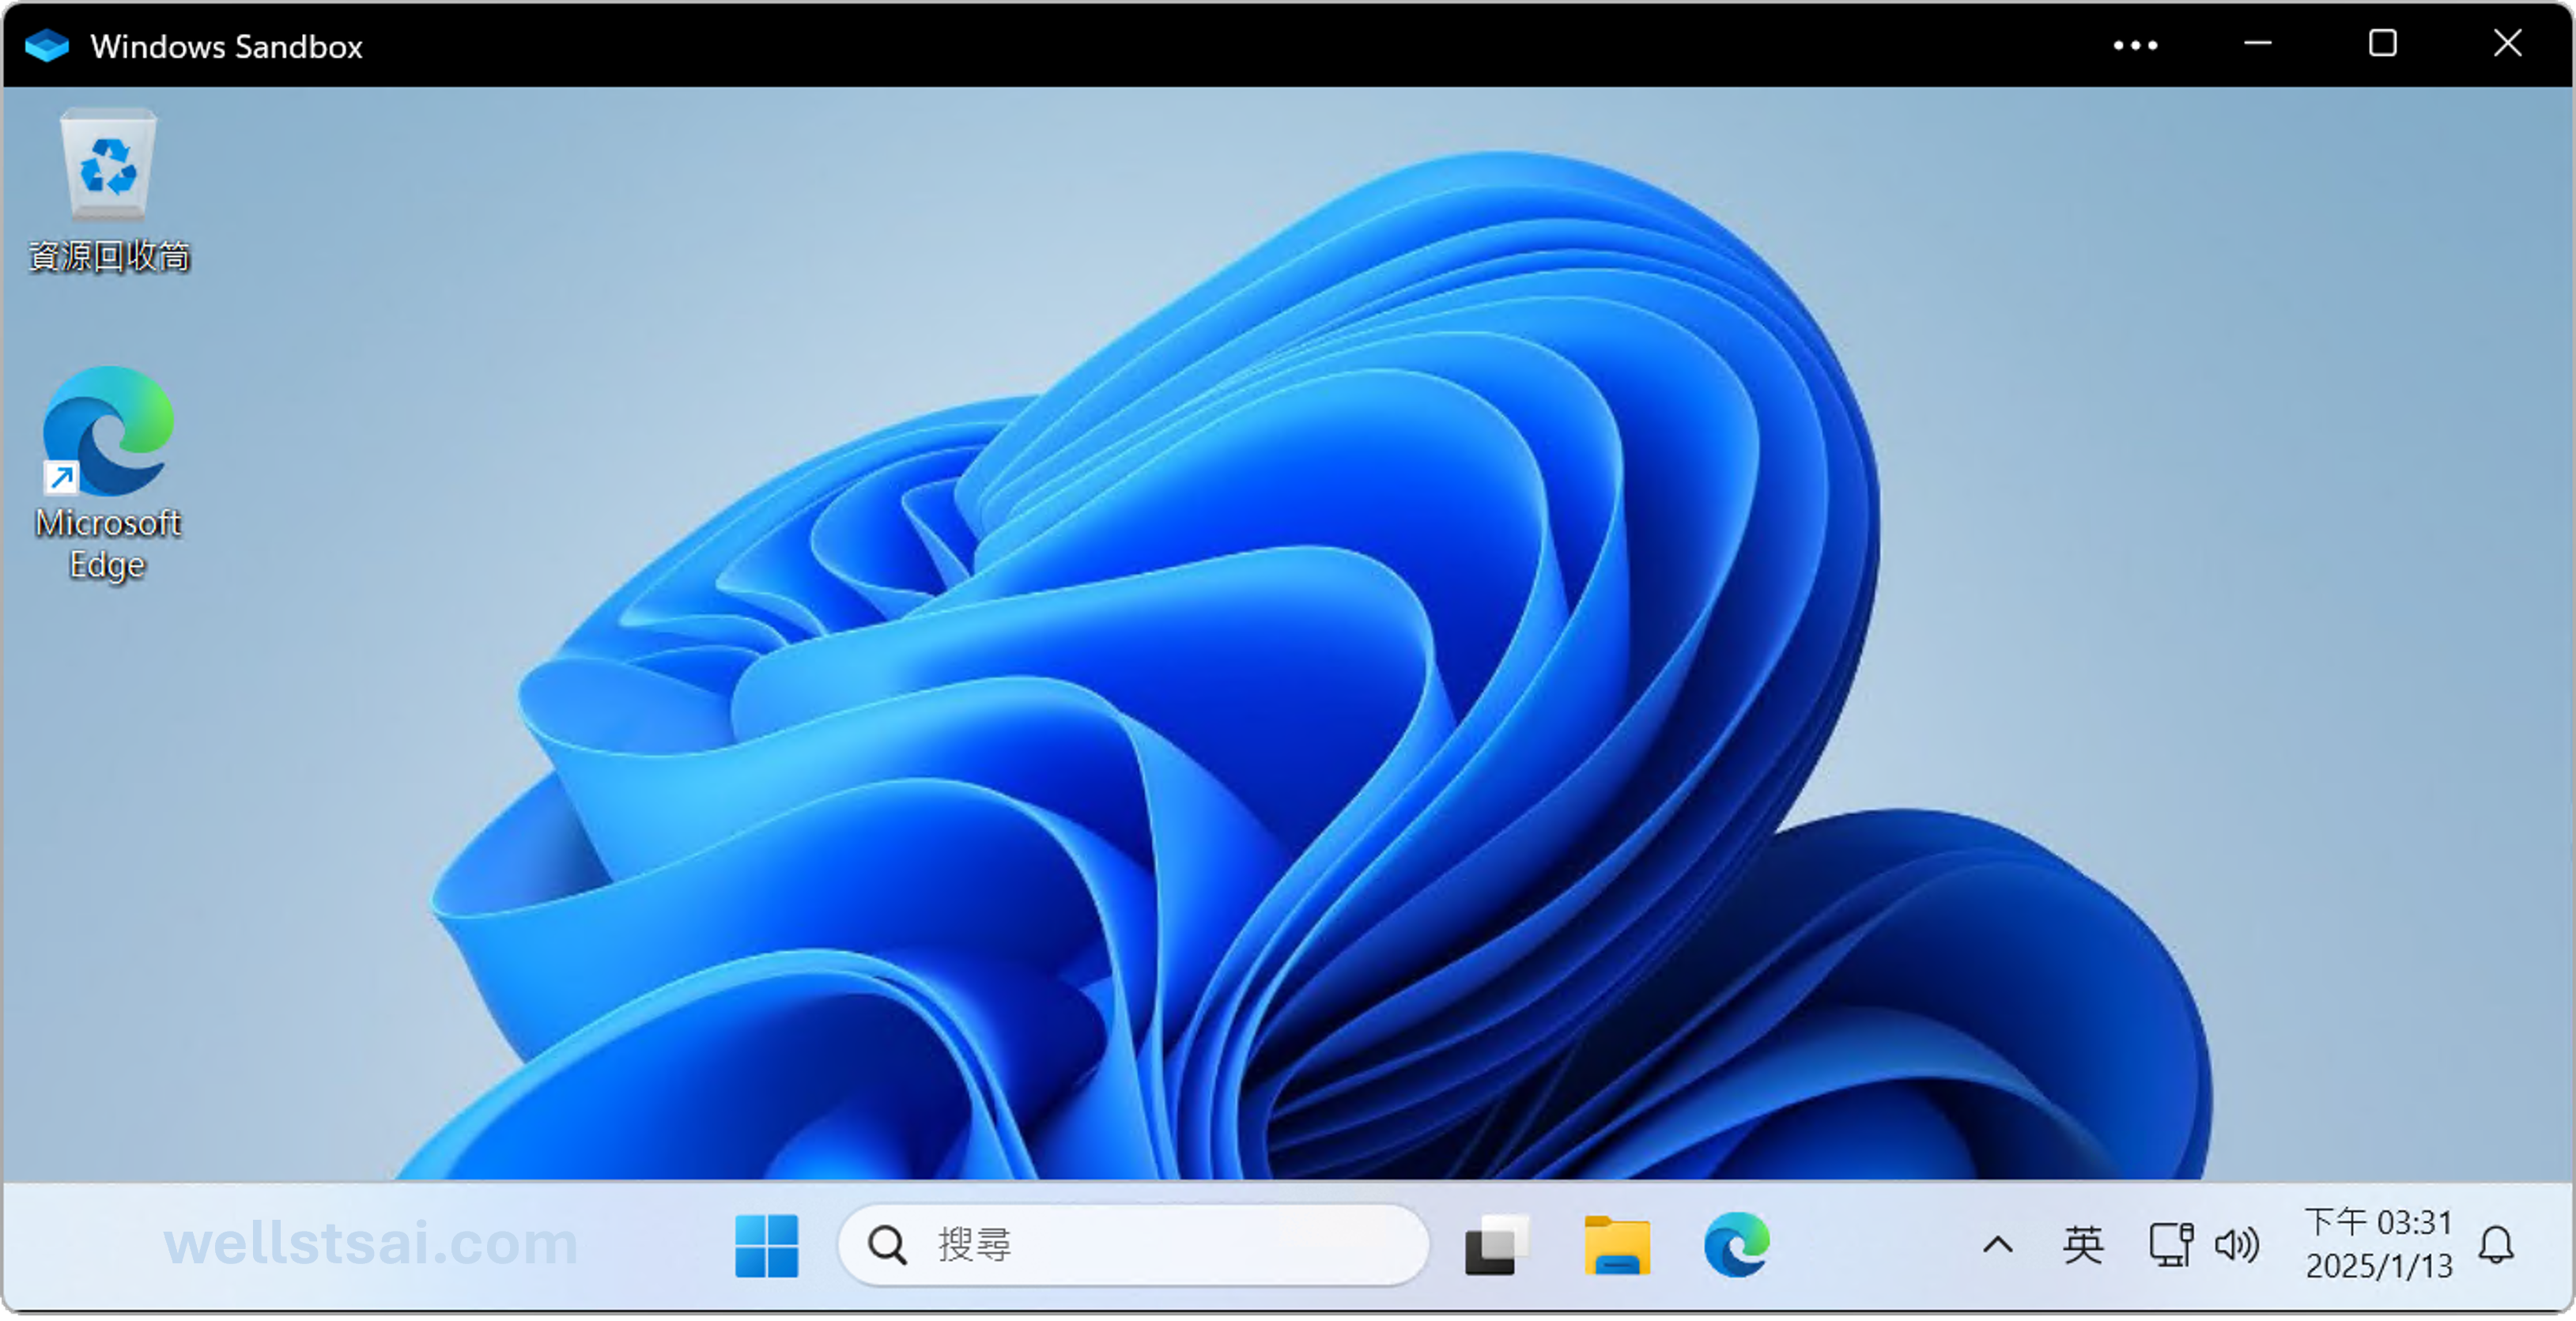Click the date 2025/1/13 in taskbar
Screen dimensions: 2576x1321
[x=2379, y=1266]
